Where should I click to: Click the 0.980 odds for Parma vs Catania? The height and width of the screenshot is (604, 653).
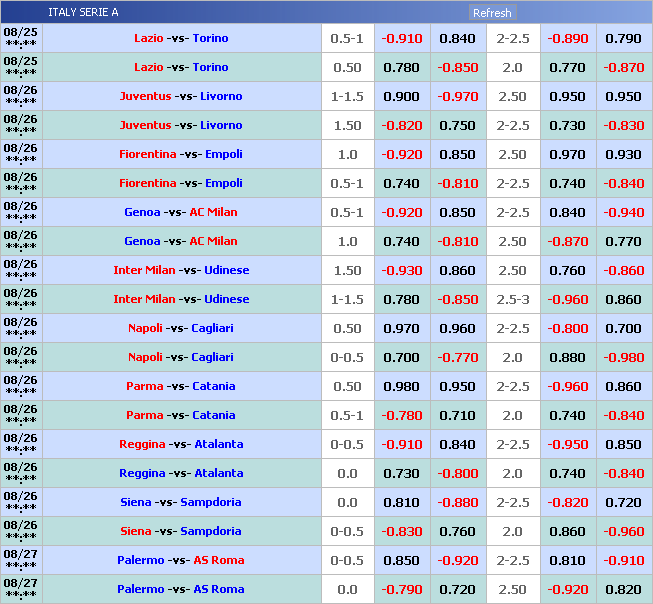tap(401, 386)
